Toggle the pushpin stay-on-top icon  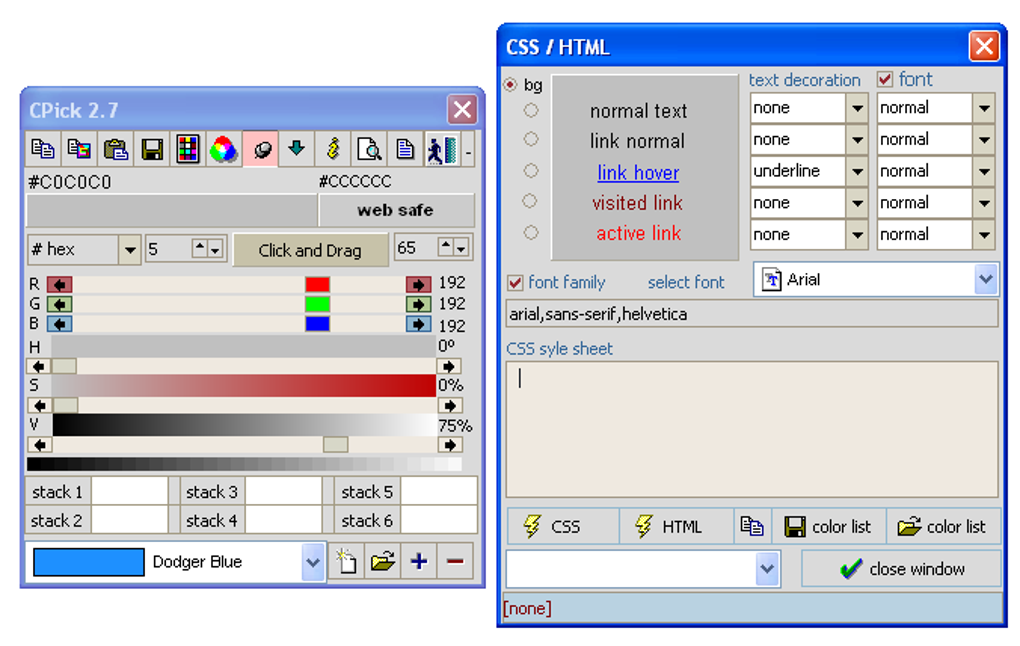(x=261, y=149)
